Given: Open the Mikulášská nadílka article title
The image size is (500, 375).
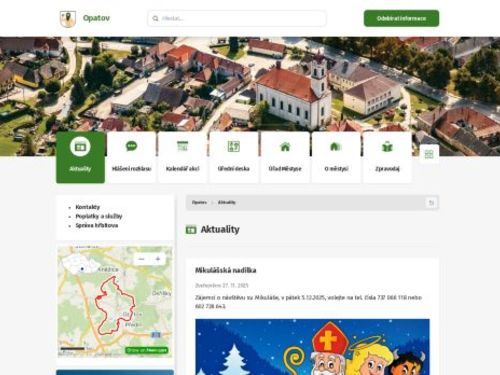Looking at the screenshot, I should 226,270.
